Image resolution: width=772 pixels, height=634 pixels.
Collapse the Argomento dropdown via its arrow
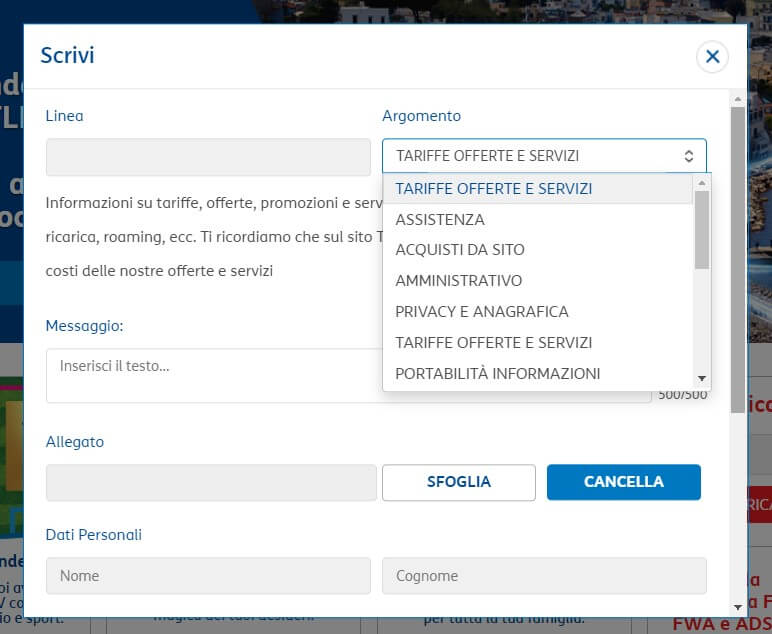[688, 156]
